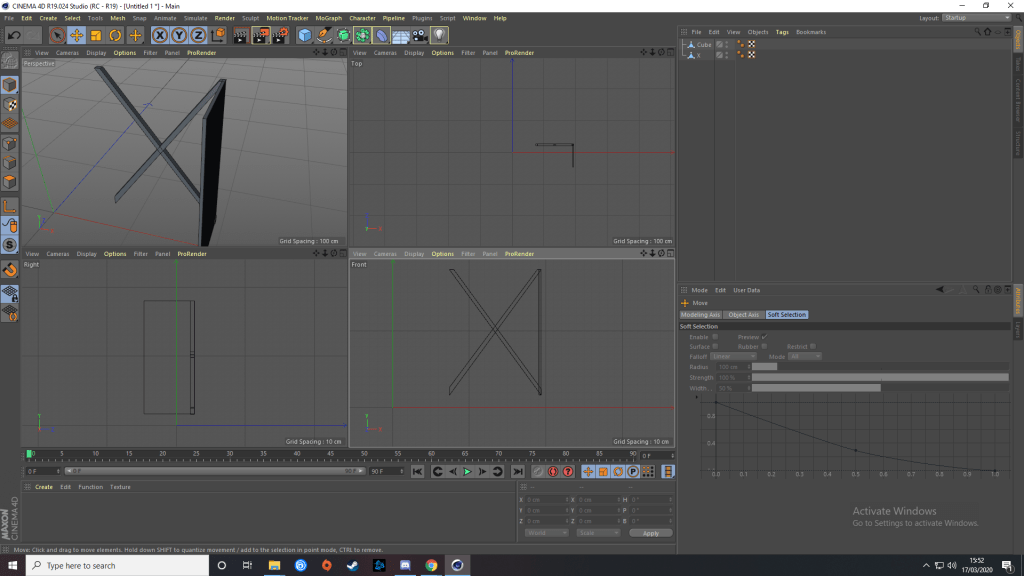
Task: Select the Rotate tool in top toolbar
Action: click(115, 36)
